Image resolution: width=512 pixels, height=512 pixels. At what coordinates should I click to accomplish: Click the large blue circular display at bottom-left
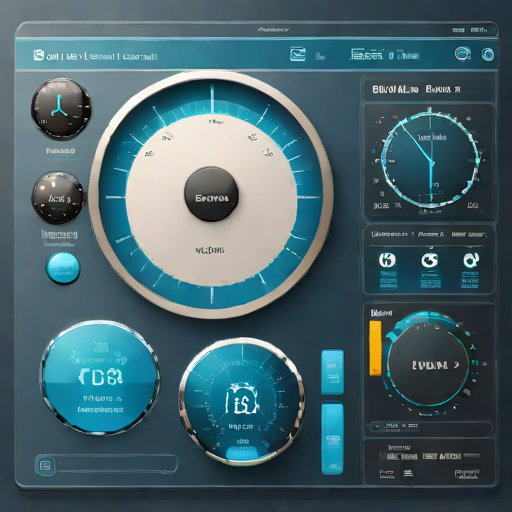100,378
